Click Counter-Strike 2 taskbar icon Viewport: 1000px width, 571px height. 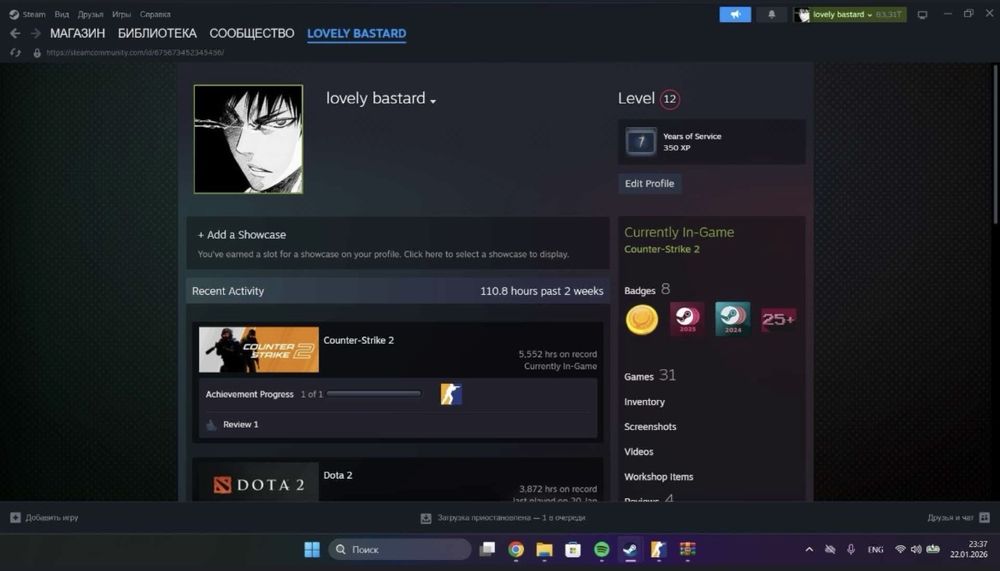[x=658, y=549]
